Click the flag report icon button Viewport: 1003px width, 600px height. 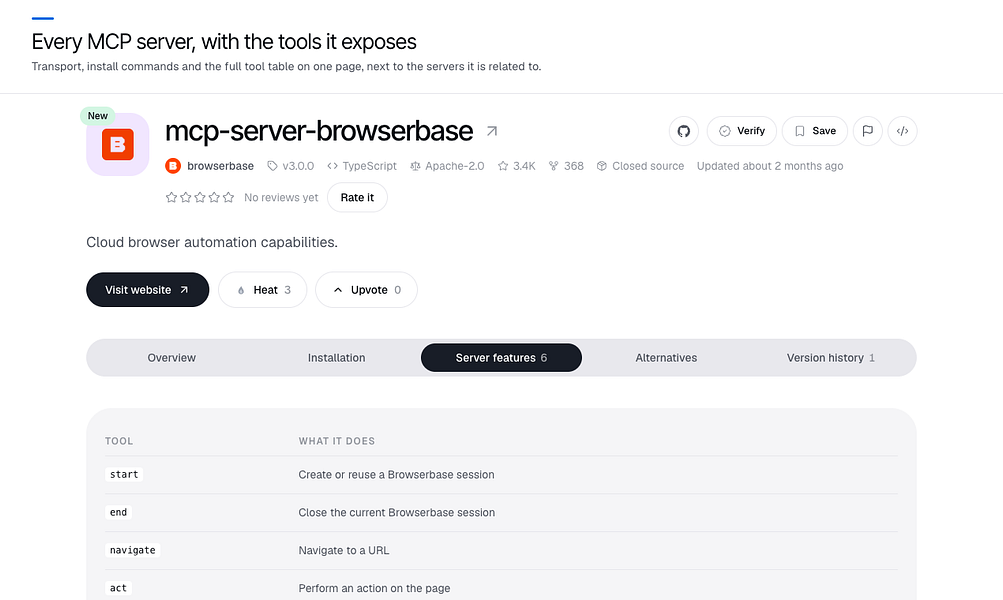tap(867, 131)
